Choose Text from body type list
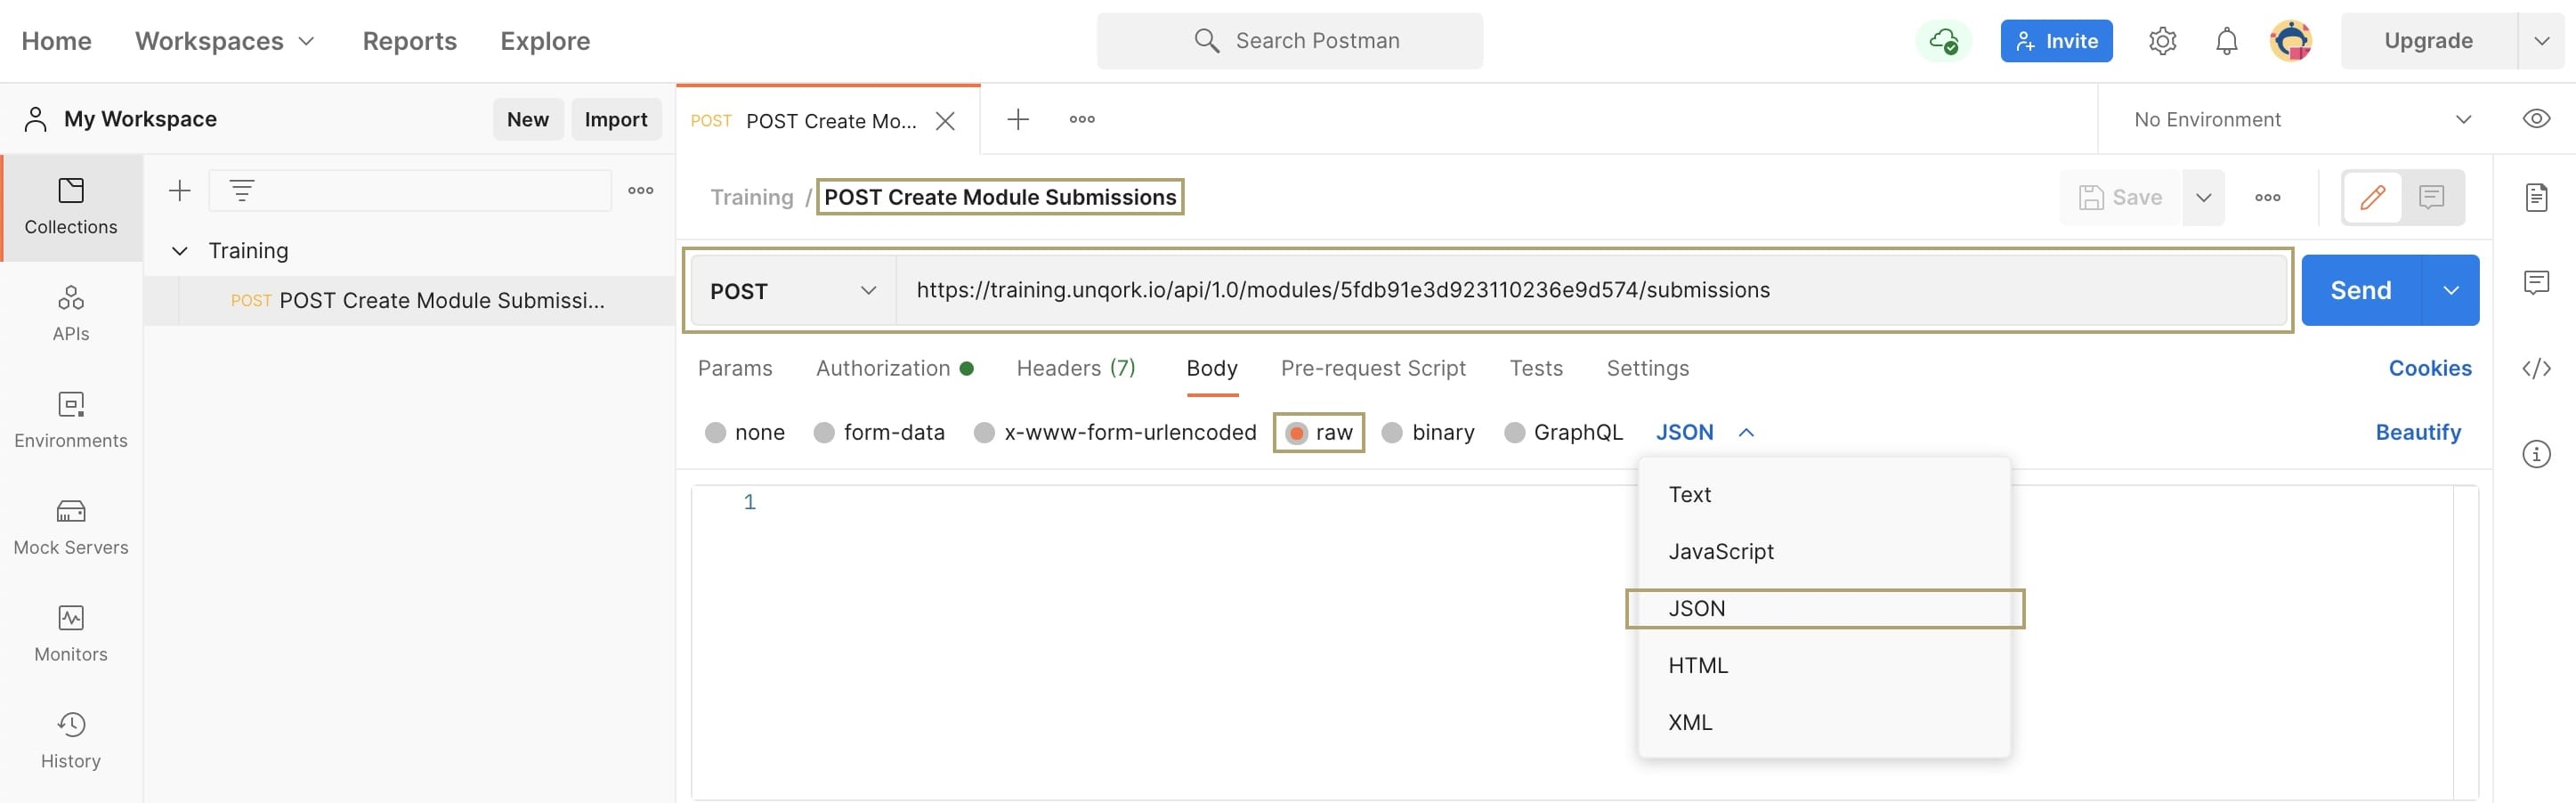 click(x=1824, y=494)
